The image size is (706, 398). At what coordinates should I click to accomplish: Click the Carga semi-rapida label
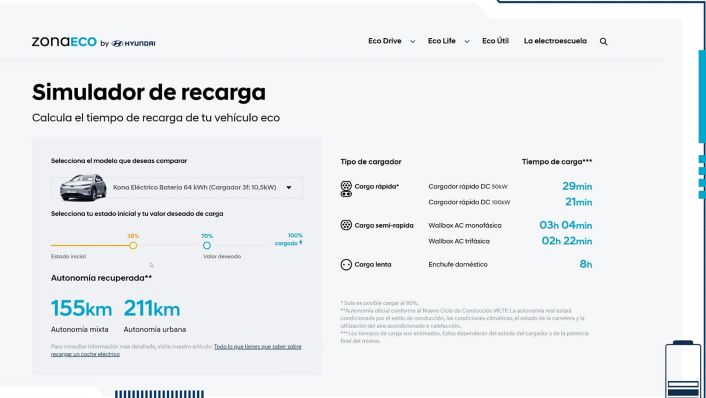(384, 225)
